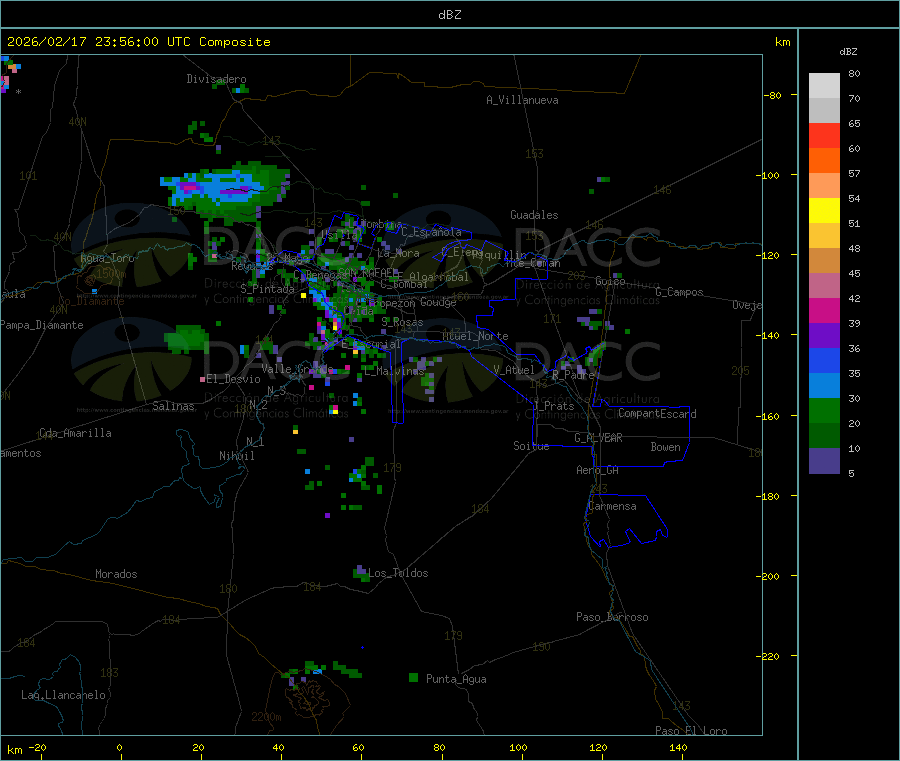Screen dimensions: 900x761
Task: Click the green 30 dBZ legend swatch
Action: [x=824, y=410]
